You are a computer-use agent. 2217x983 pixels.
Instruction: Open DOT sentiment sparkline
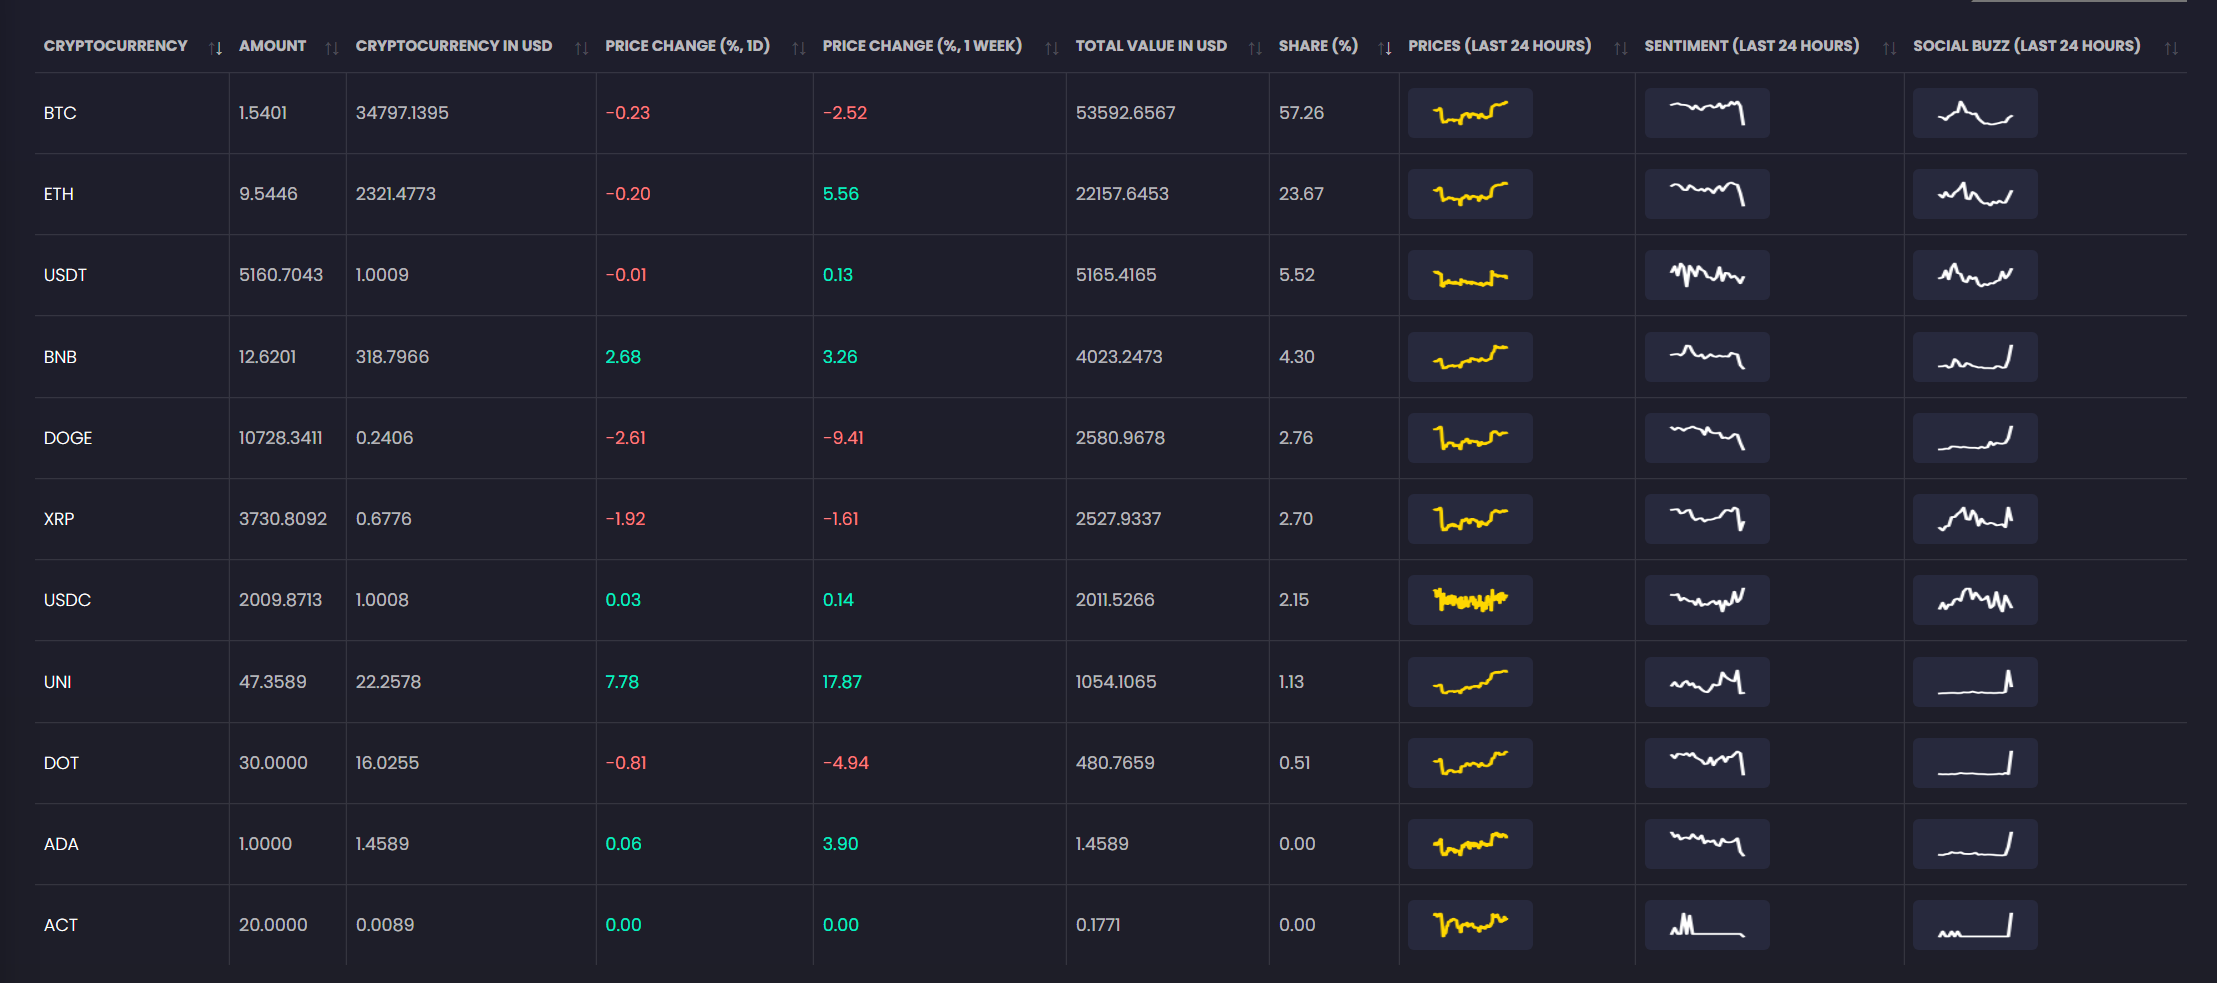point(1707,763)
